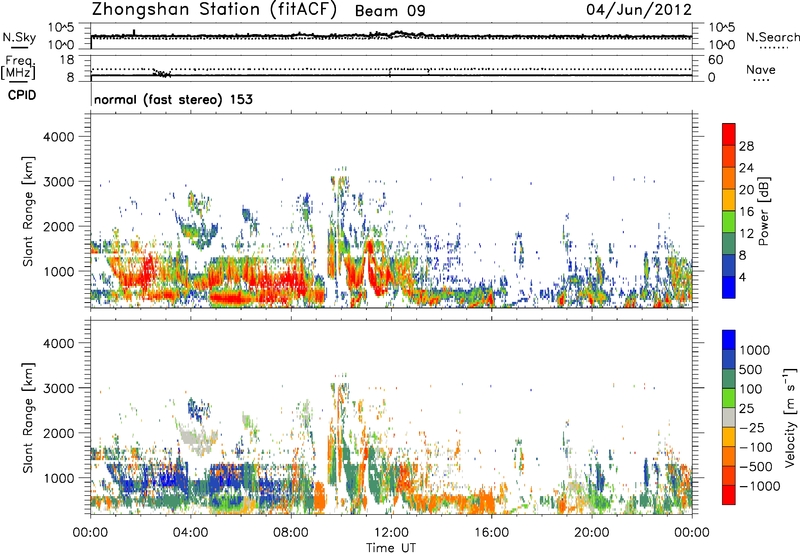Click 'Slant Range [km]' label of power panel
The image size is (800, 554).
28,211
